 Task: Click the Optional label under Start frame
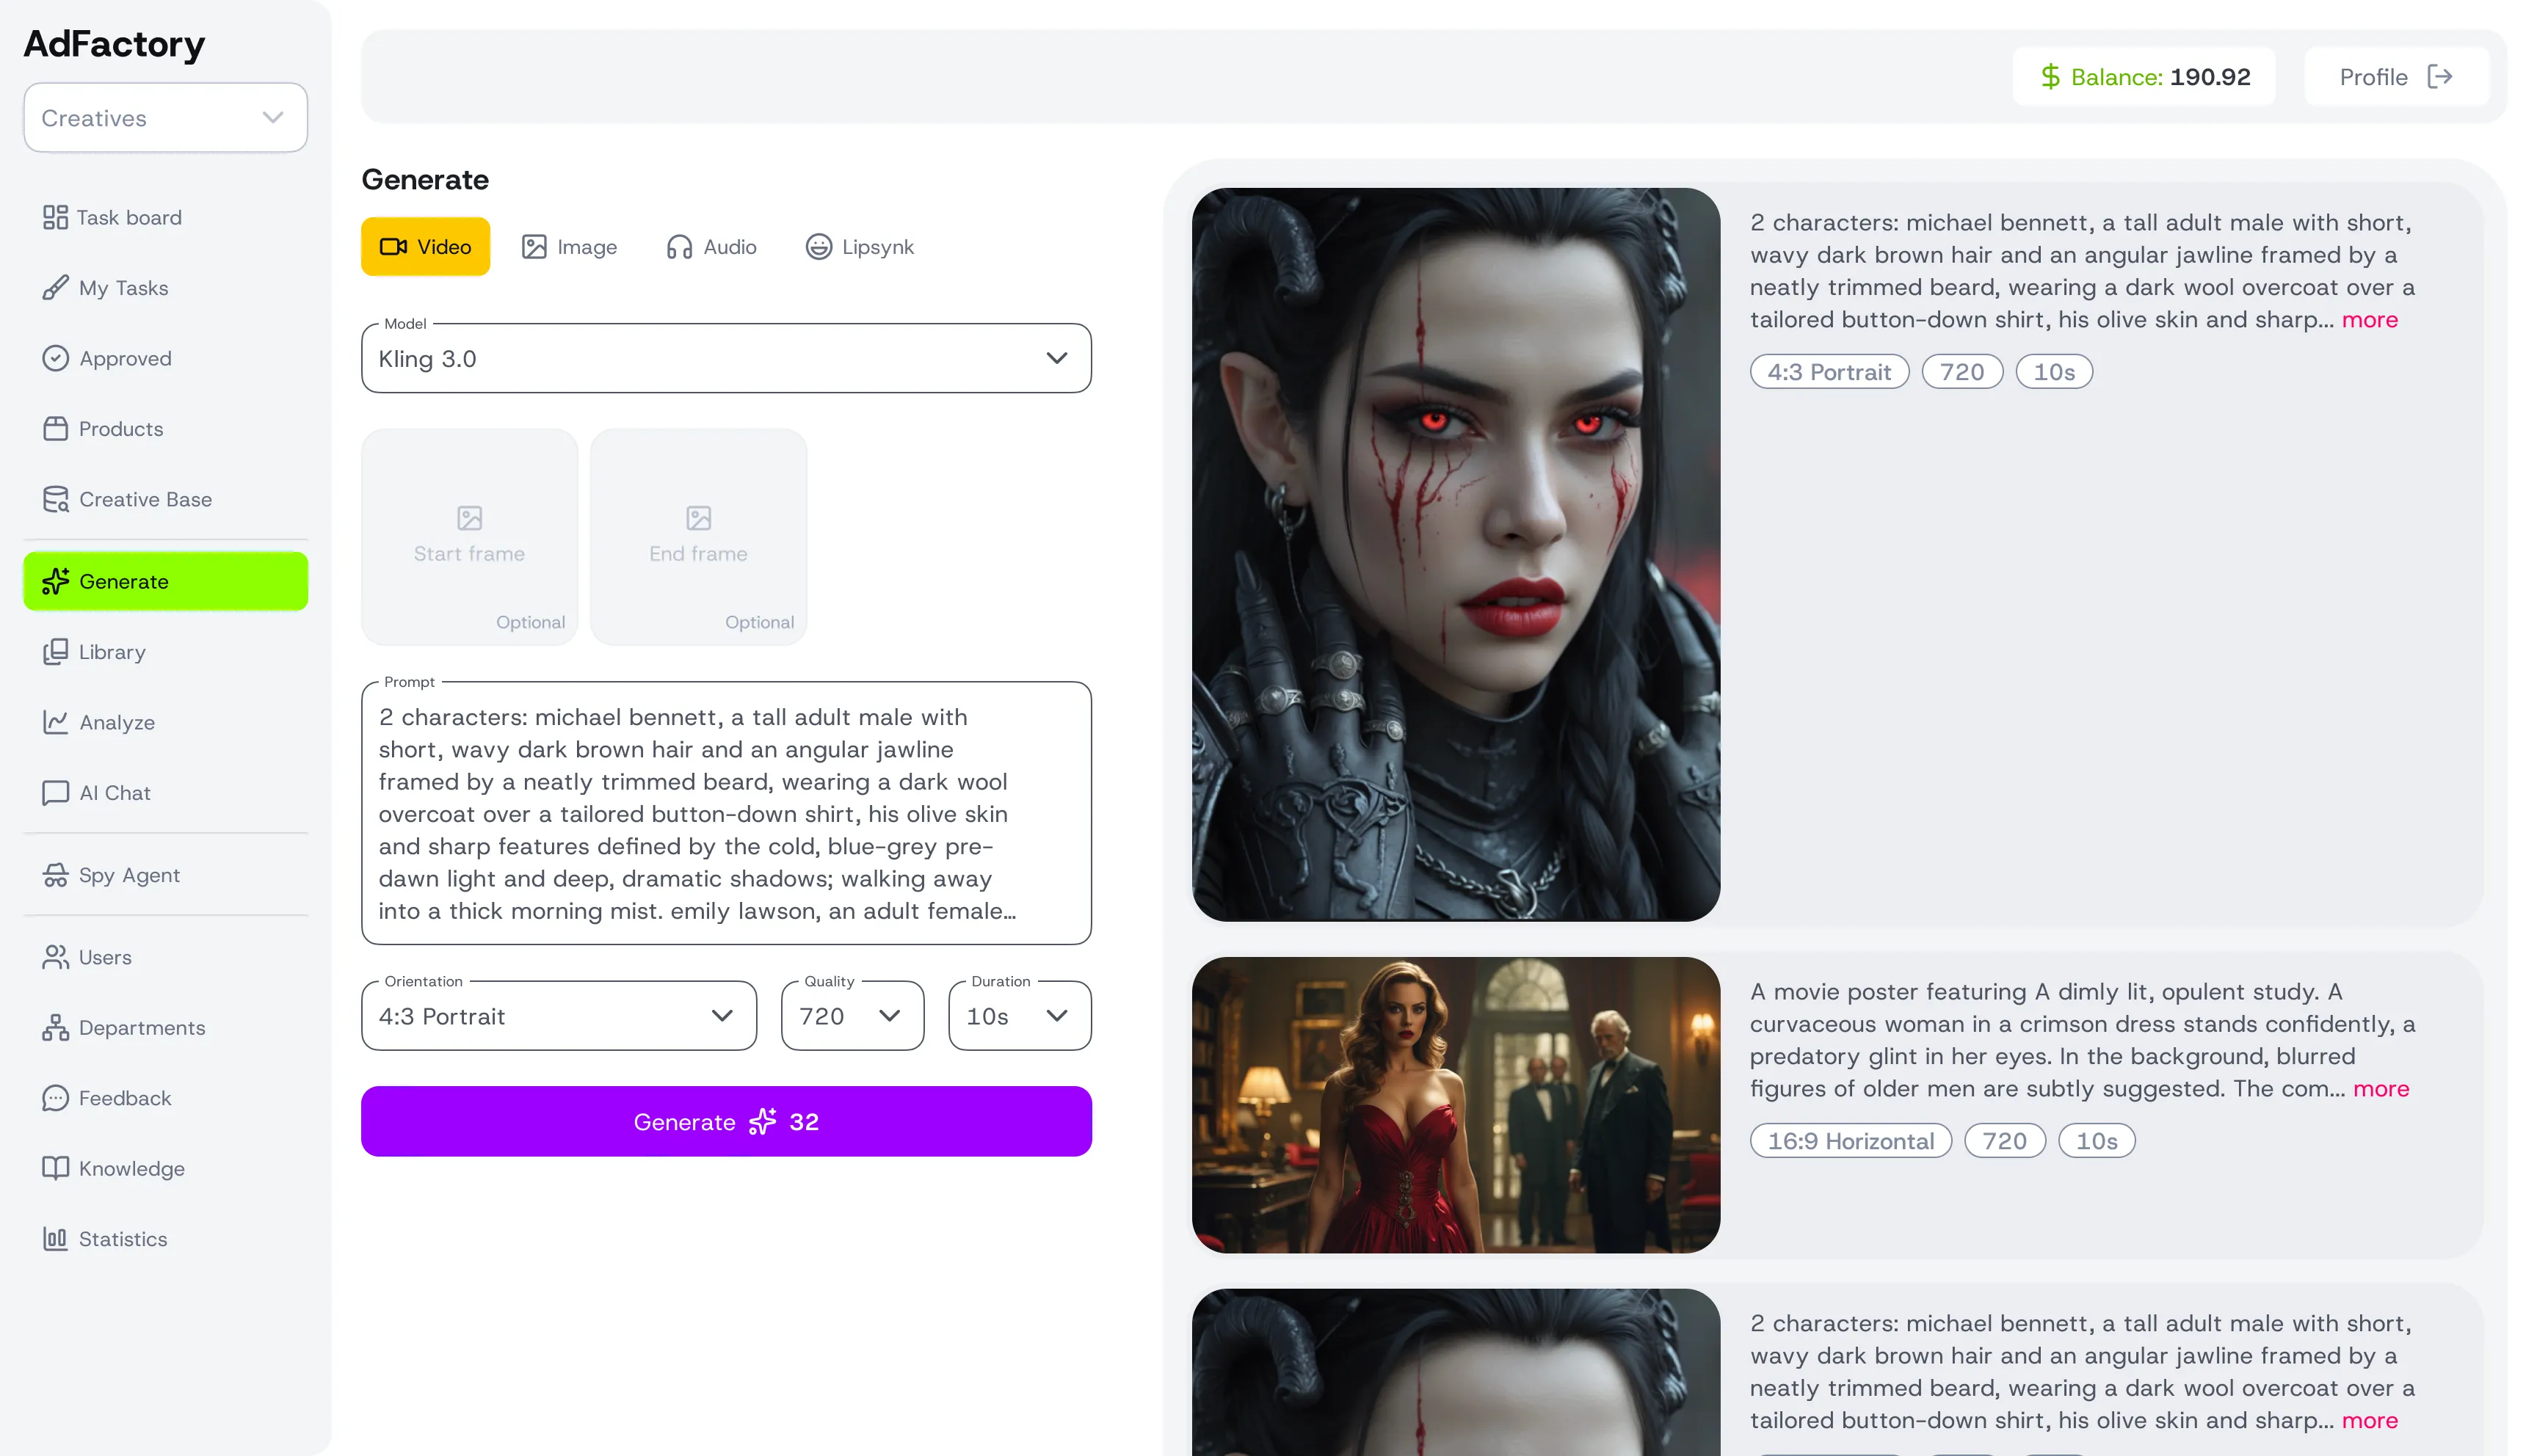[x=530, y=622]
